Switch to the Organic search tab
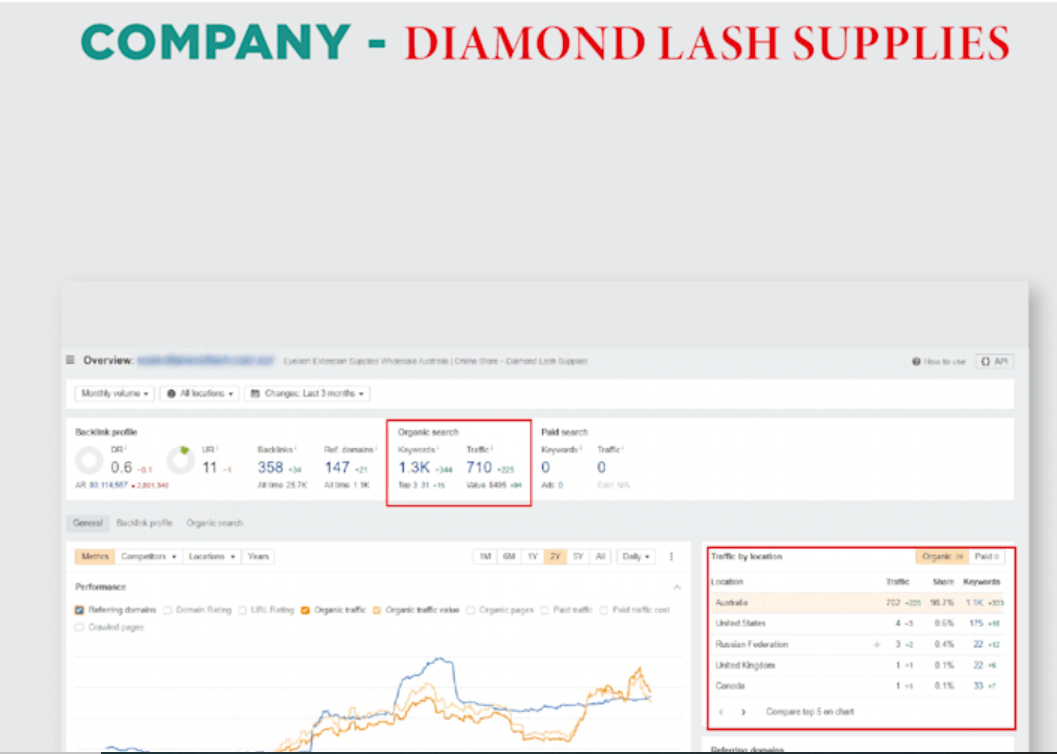This screenshot has width=1057, height=754. click(214, 523)
